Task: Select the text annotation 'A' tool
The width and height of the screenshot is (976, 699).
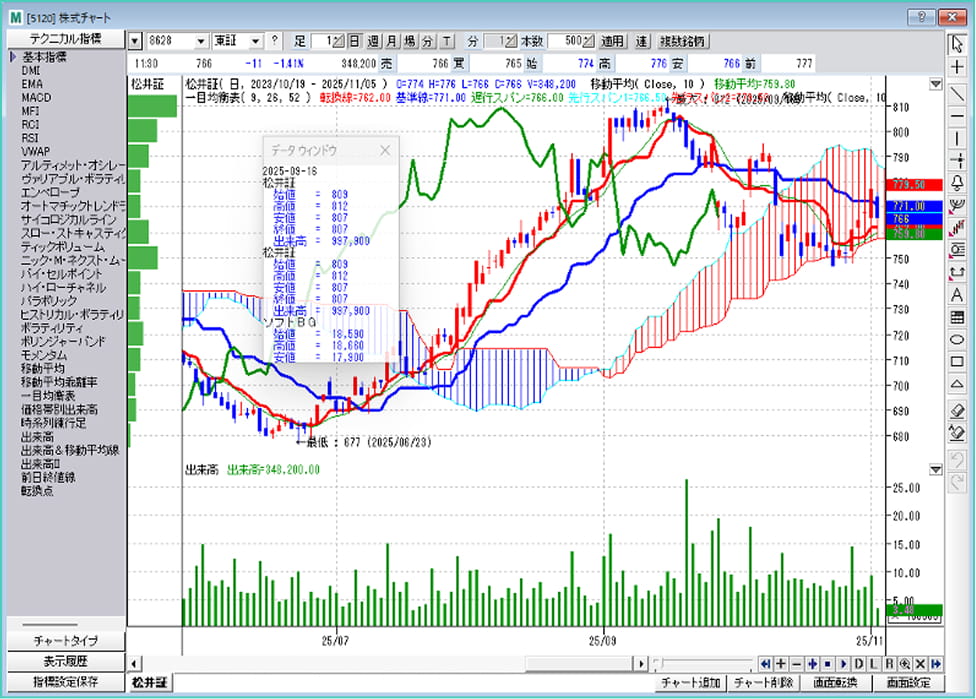Action: click(x=958, y=294)
